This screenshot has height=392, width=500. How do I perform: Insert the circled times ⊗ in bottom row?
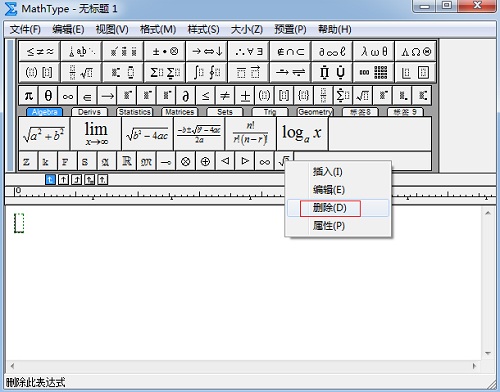pyautogui.click(x=186, y=161)
